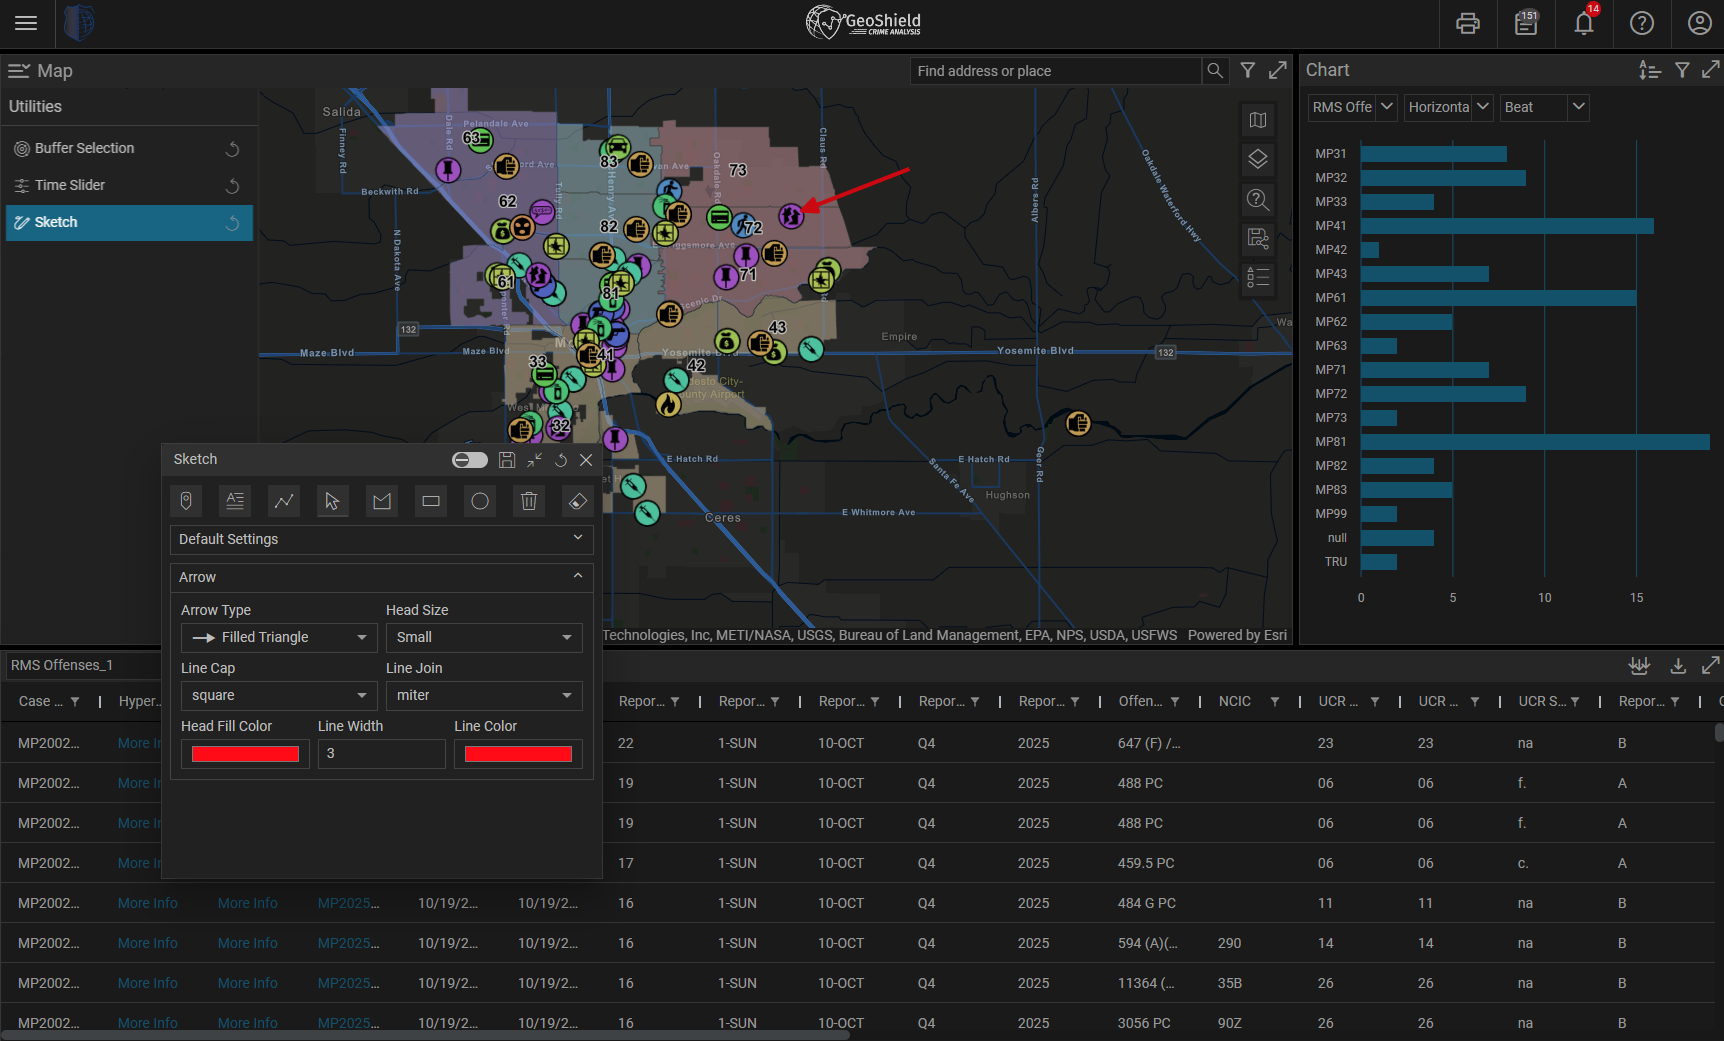Click the trash icon in Sketch panel
The image size is (1724, 1041).
529,501
